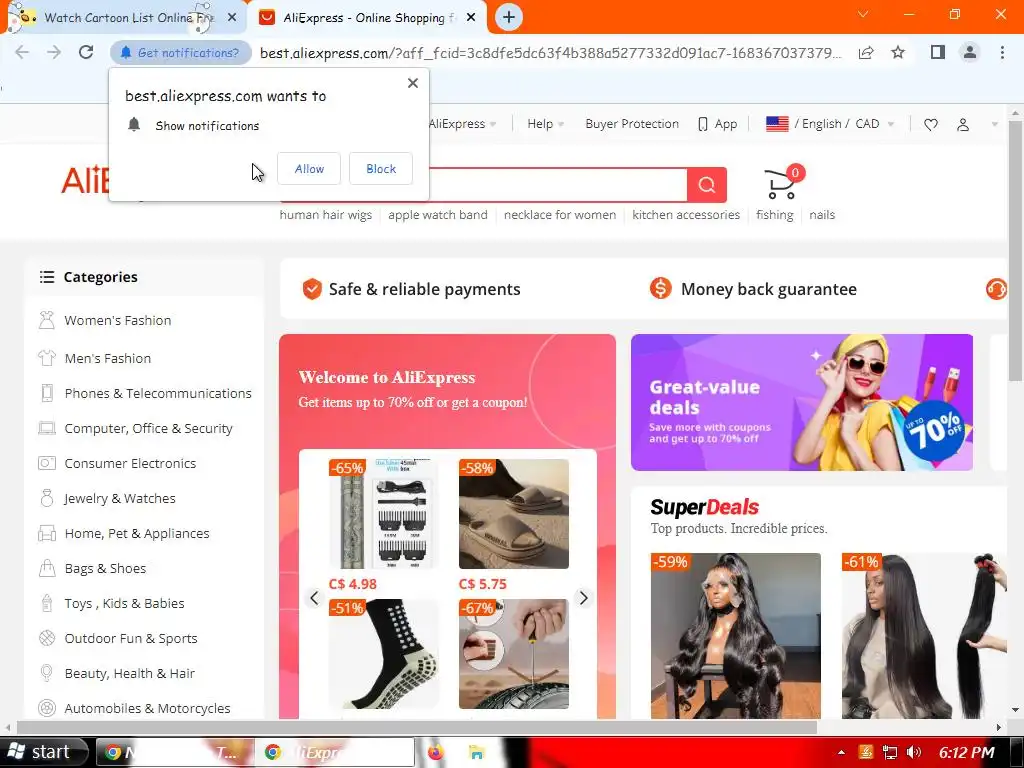Close the AliExpress browser tab

point(471,18)
